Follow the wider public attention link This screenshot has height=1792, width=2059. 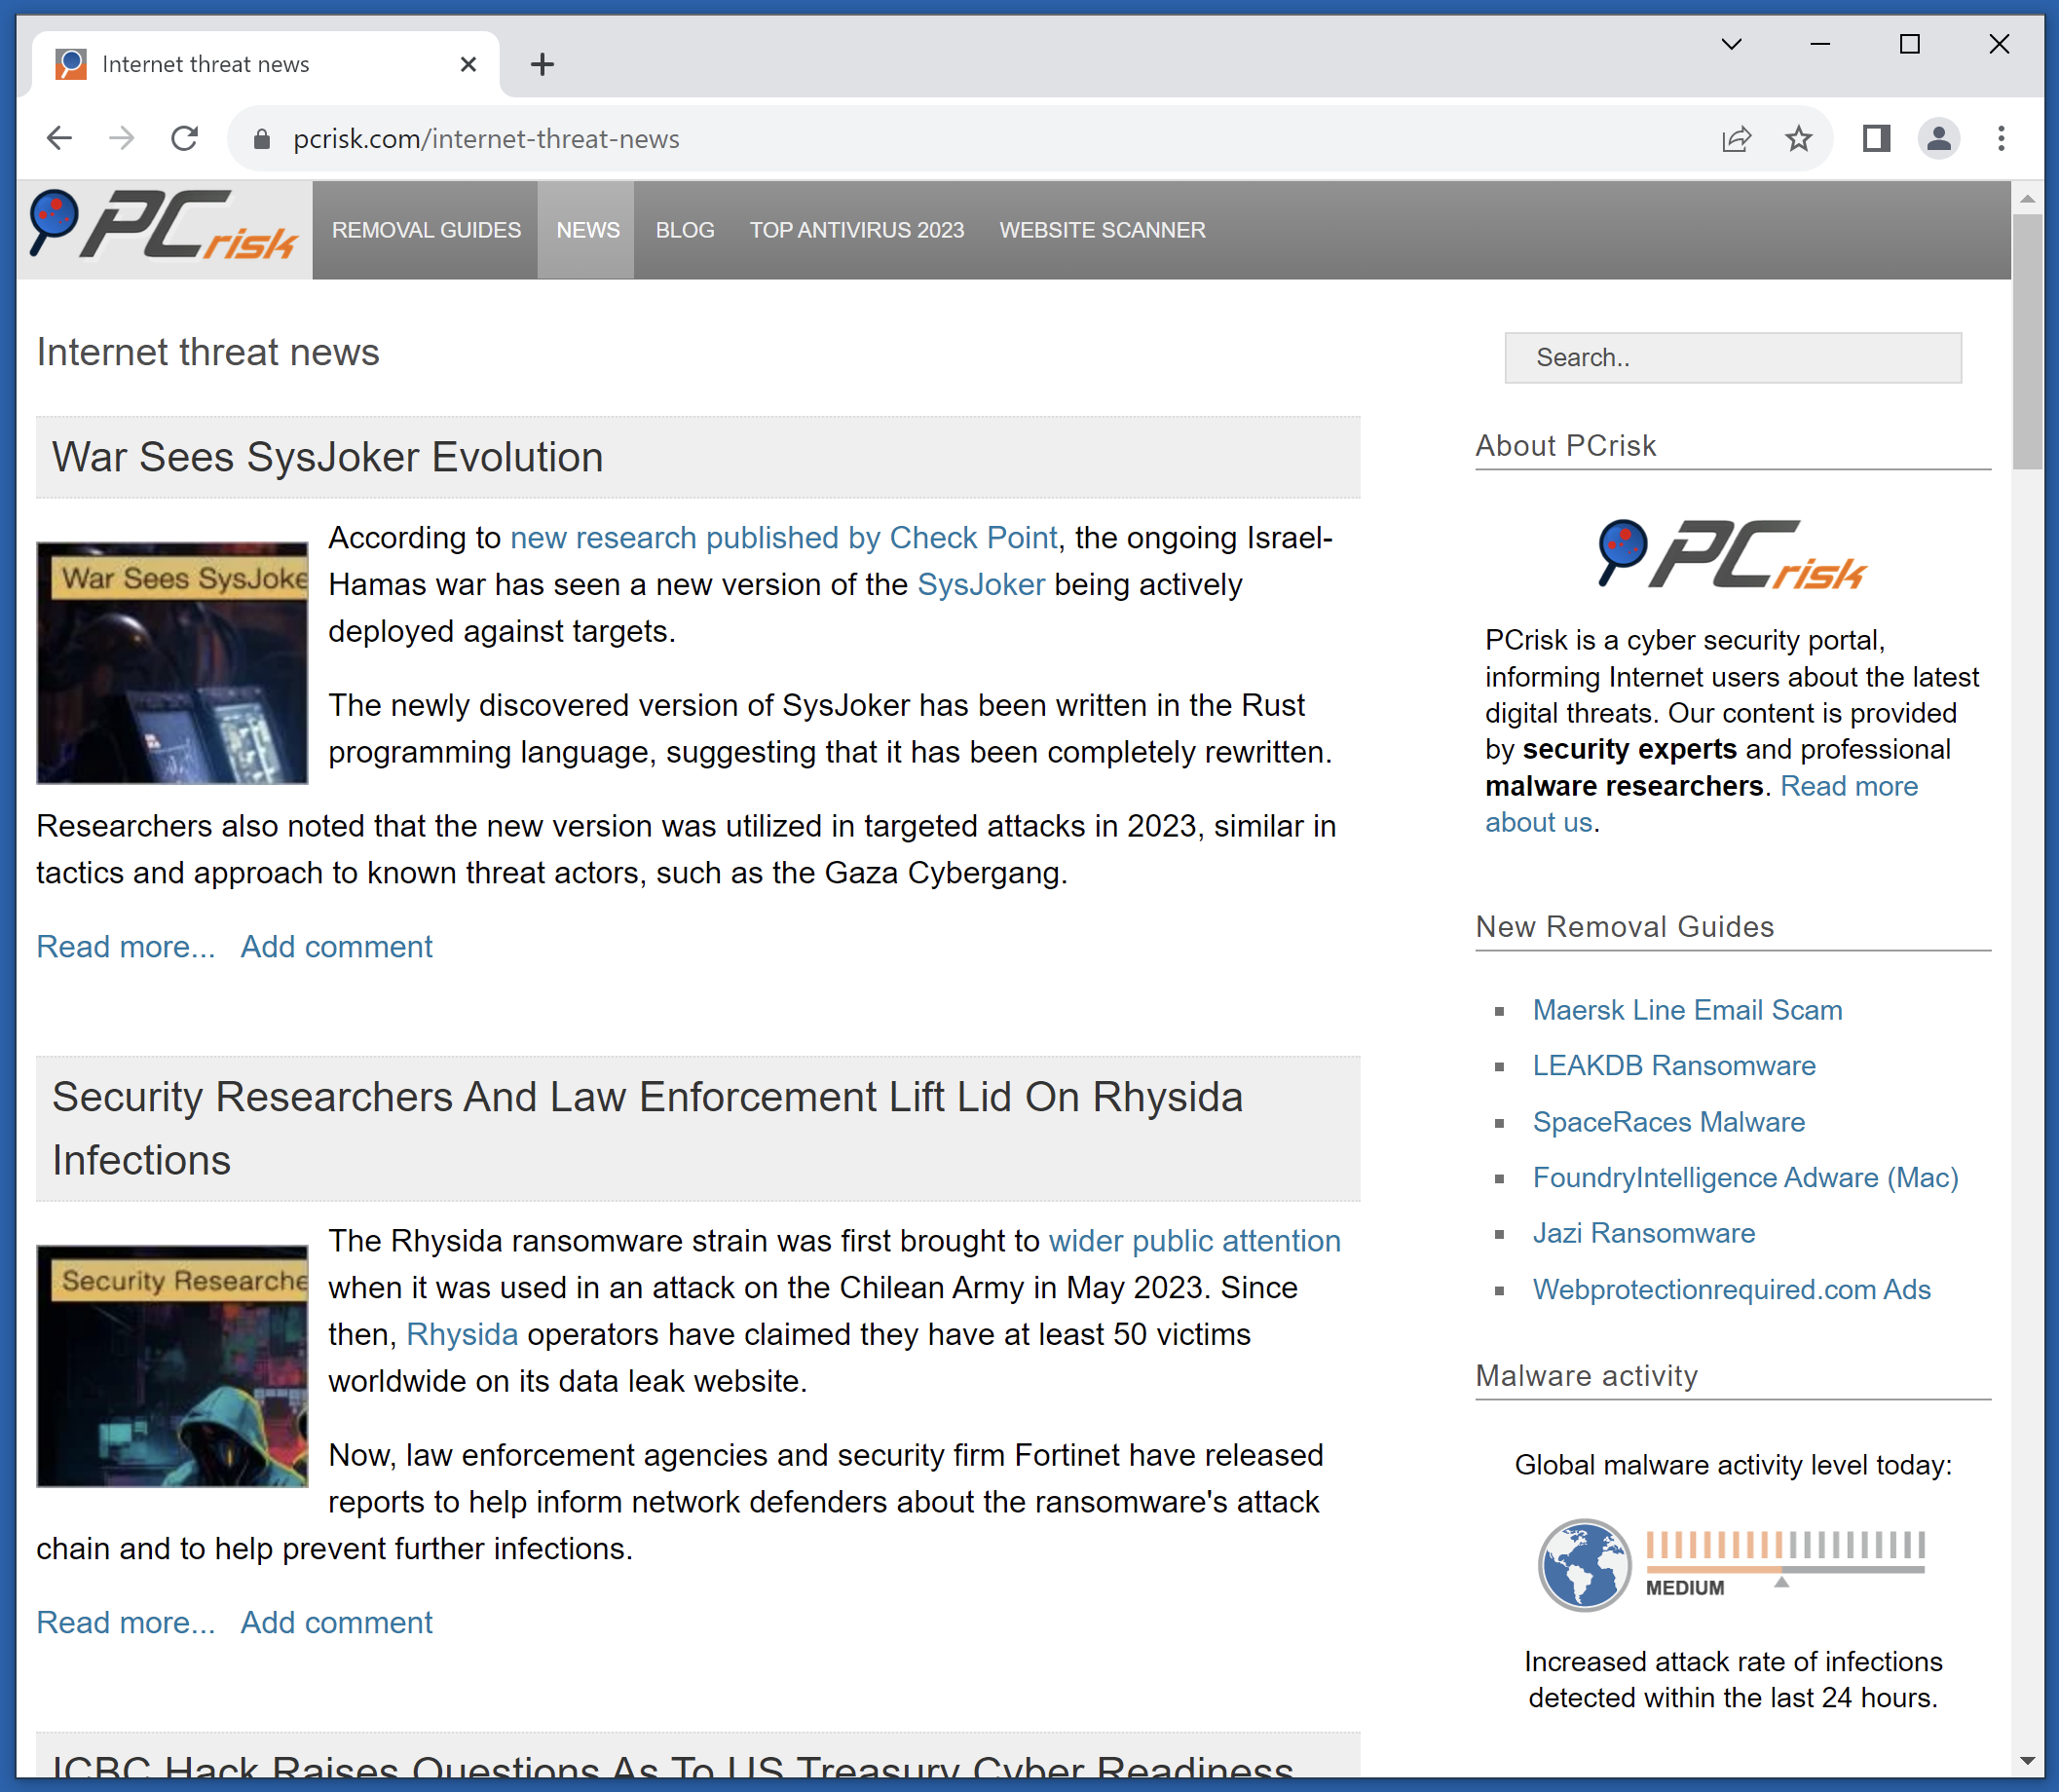coord(1194,1241)
